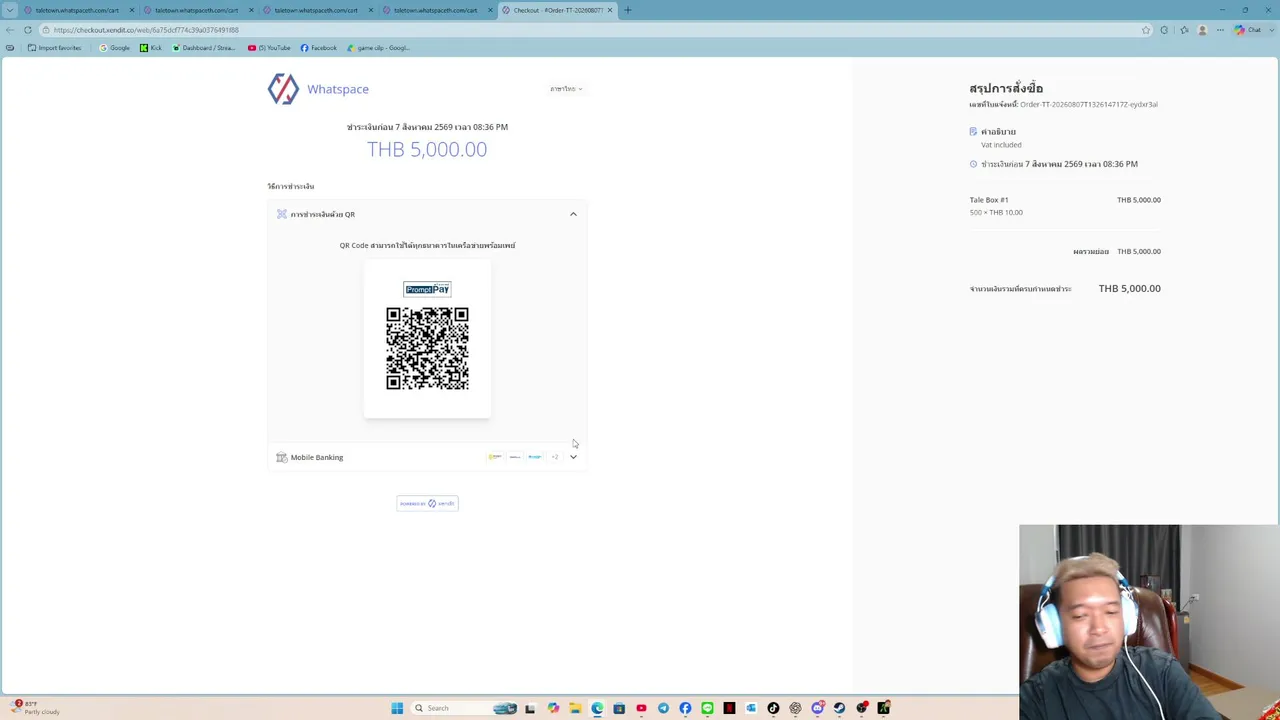Image resolution: width=1280 pixels, height=720 pixels.
Task: Click the Vat included note
Action: tap(1001, 145)
